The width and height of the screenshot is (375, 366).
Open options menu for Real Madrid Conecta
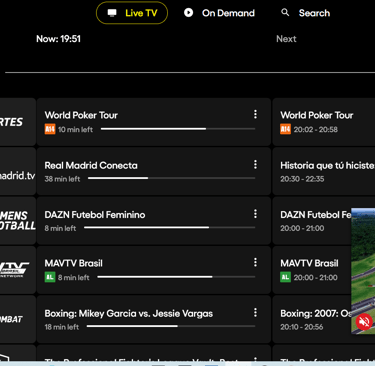click(x=255, y=164)
